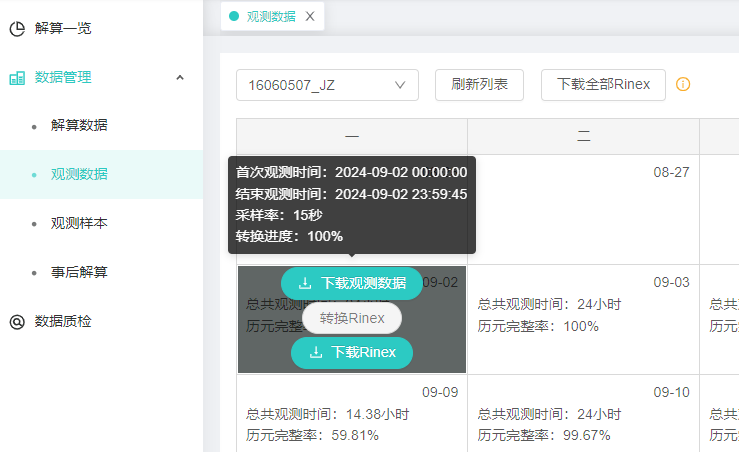Click the dropdown arrow of station selector

coord(400,85)
